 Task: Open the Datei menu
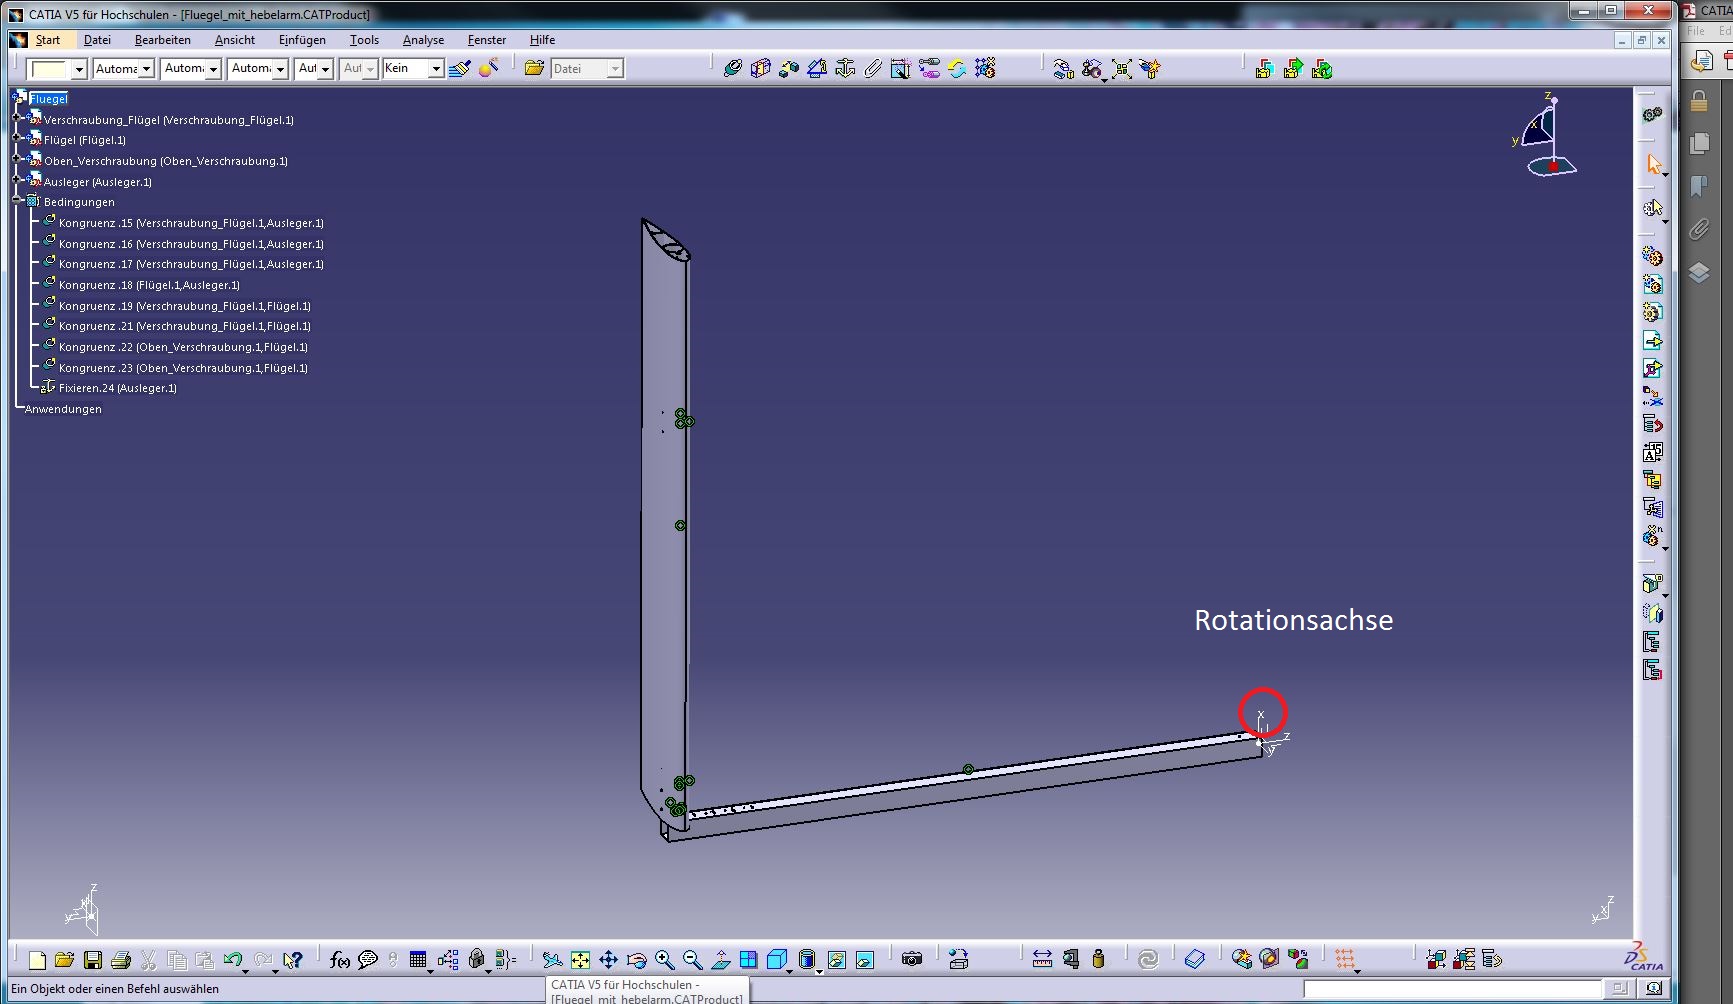pyautogui.click(x=97, y=40)
